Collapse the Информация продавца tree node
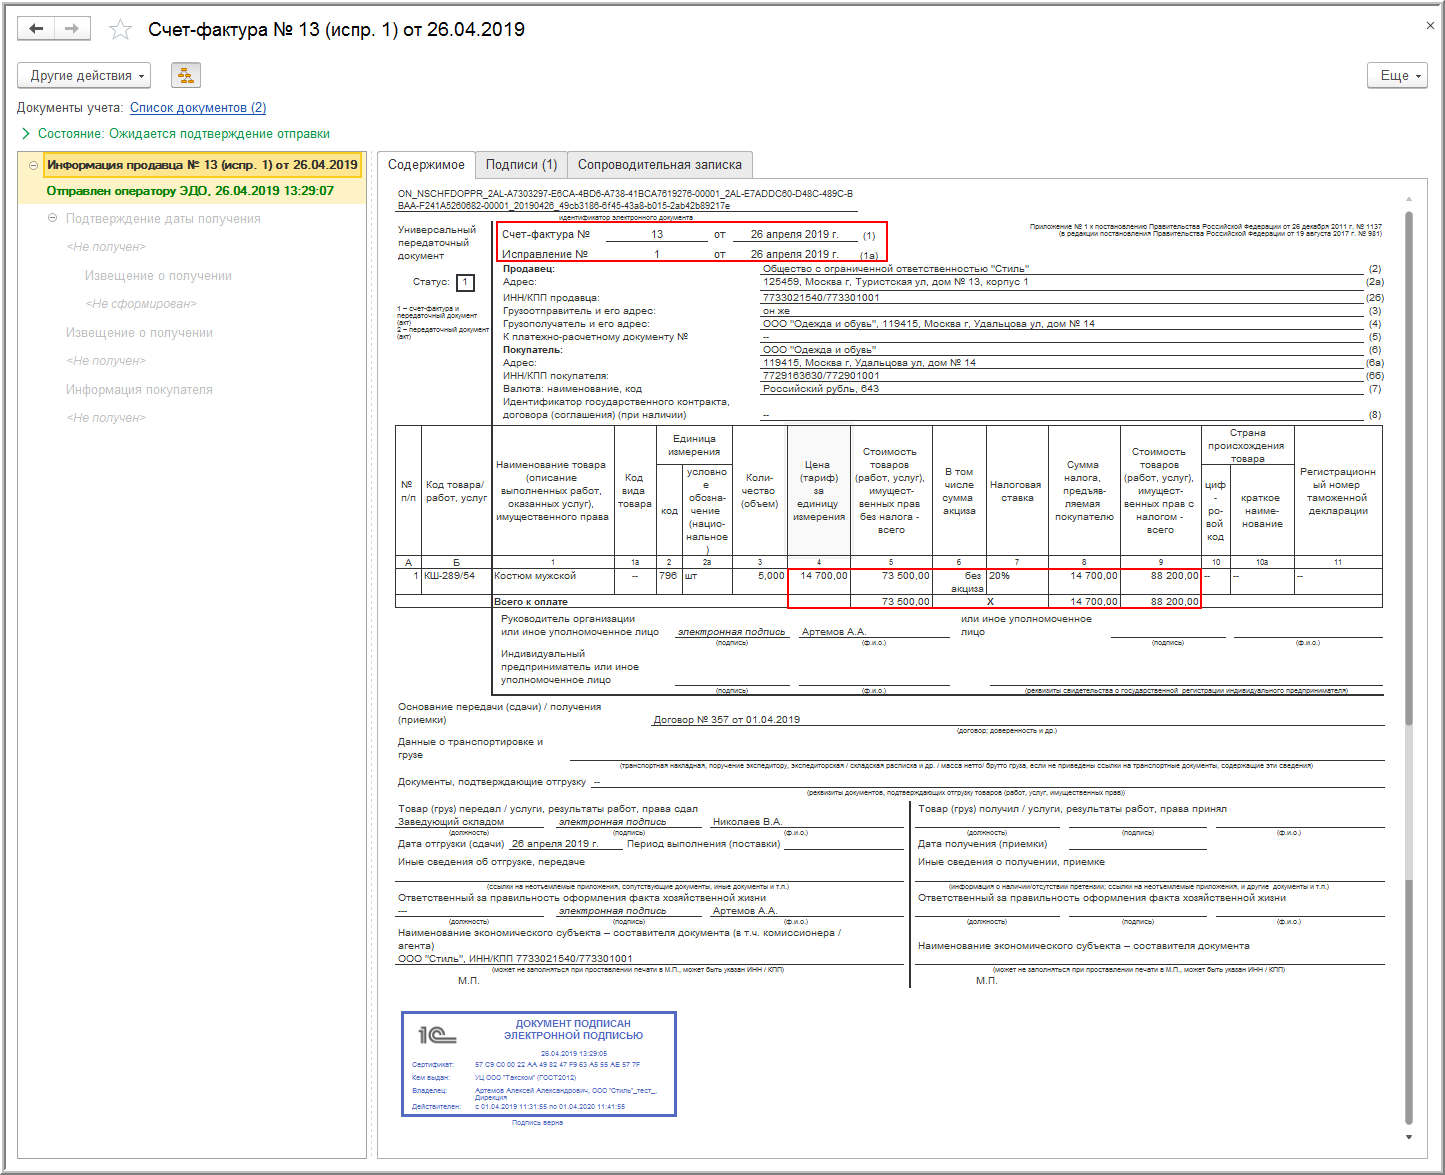 (33, 165)
